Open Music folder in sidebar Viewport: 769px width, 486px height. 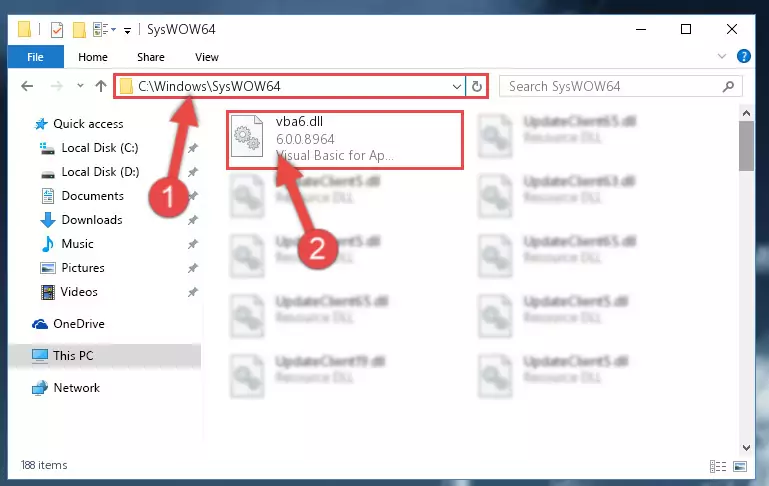pos(77,244)
